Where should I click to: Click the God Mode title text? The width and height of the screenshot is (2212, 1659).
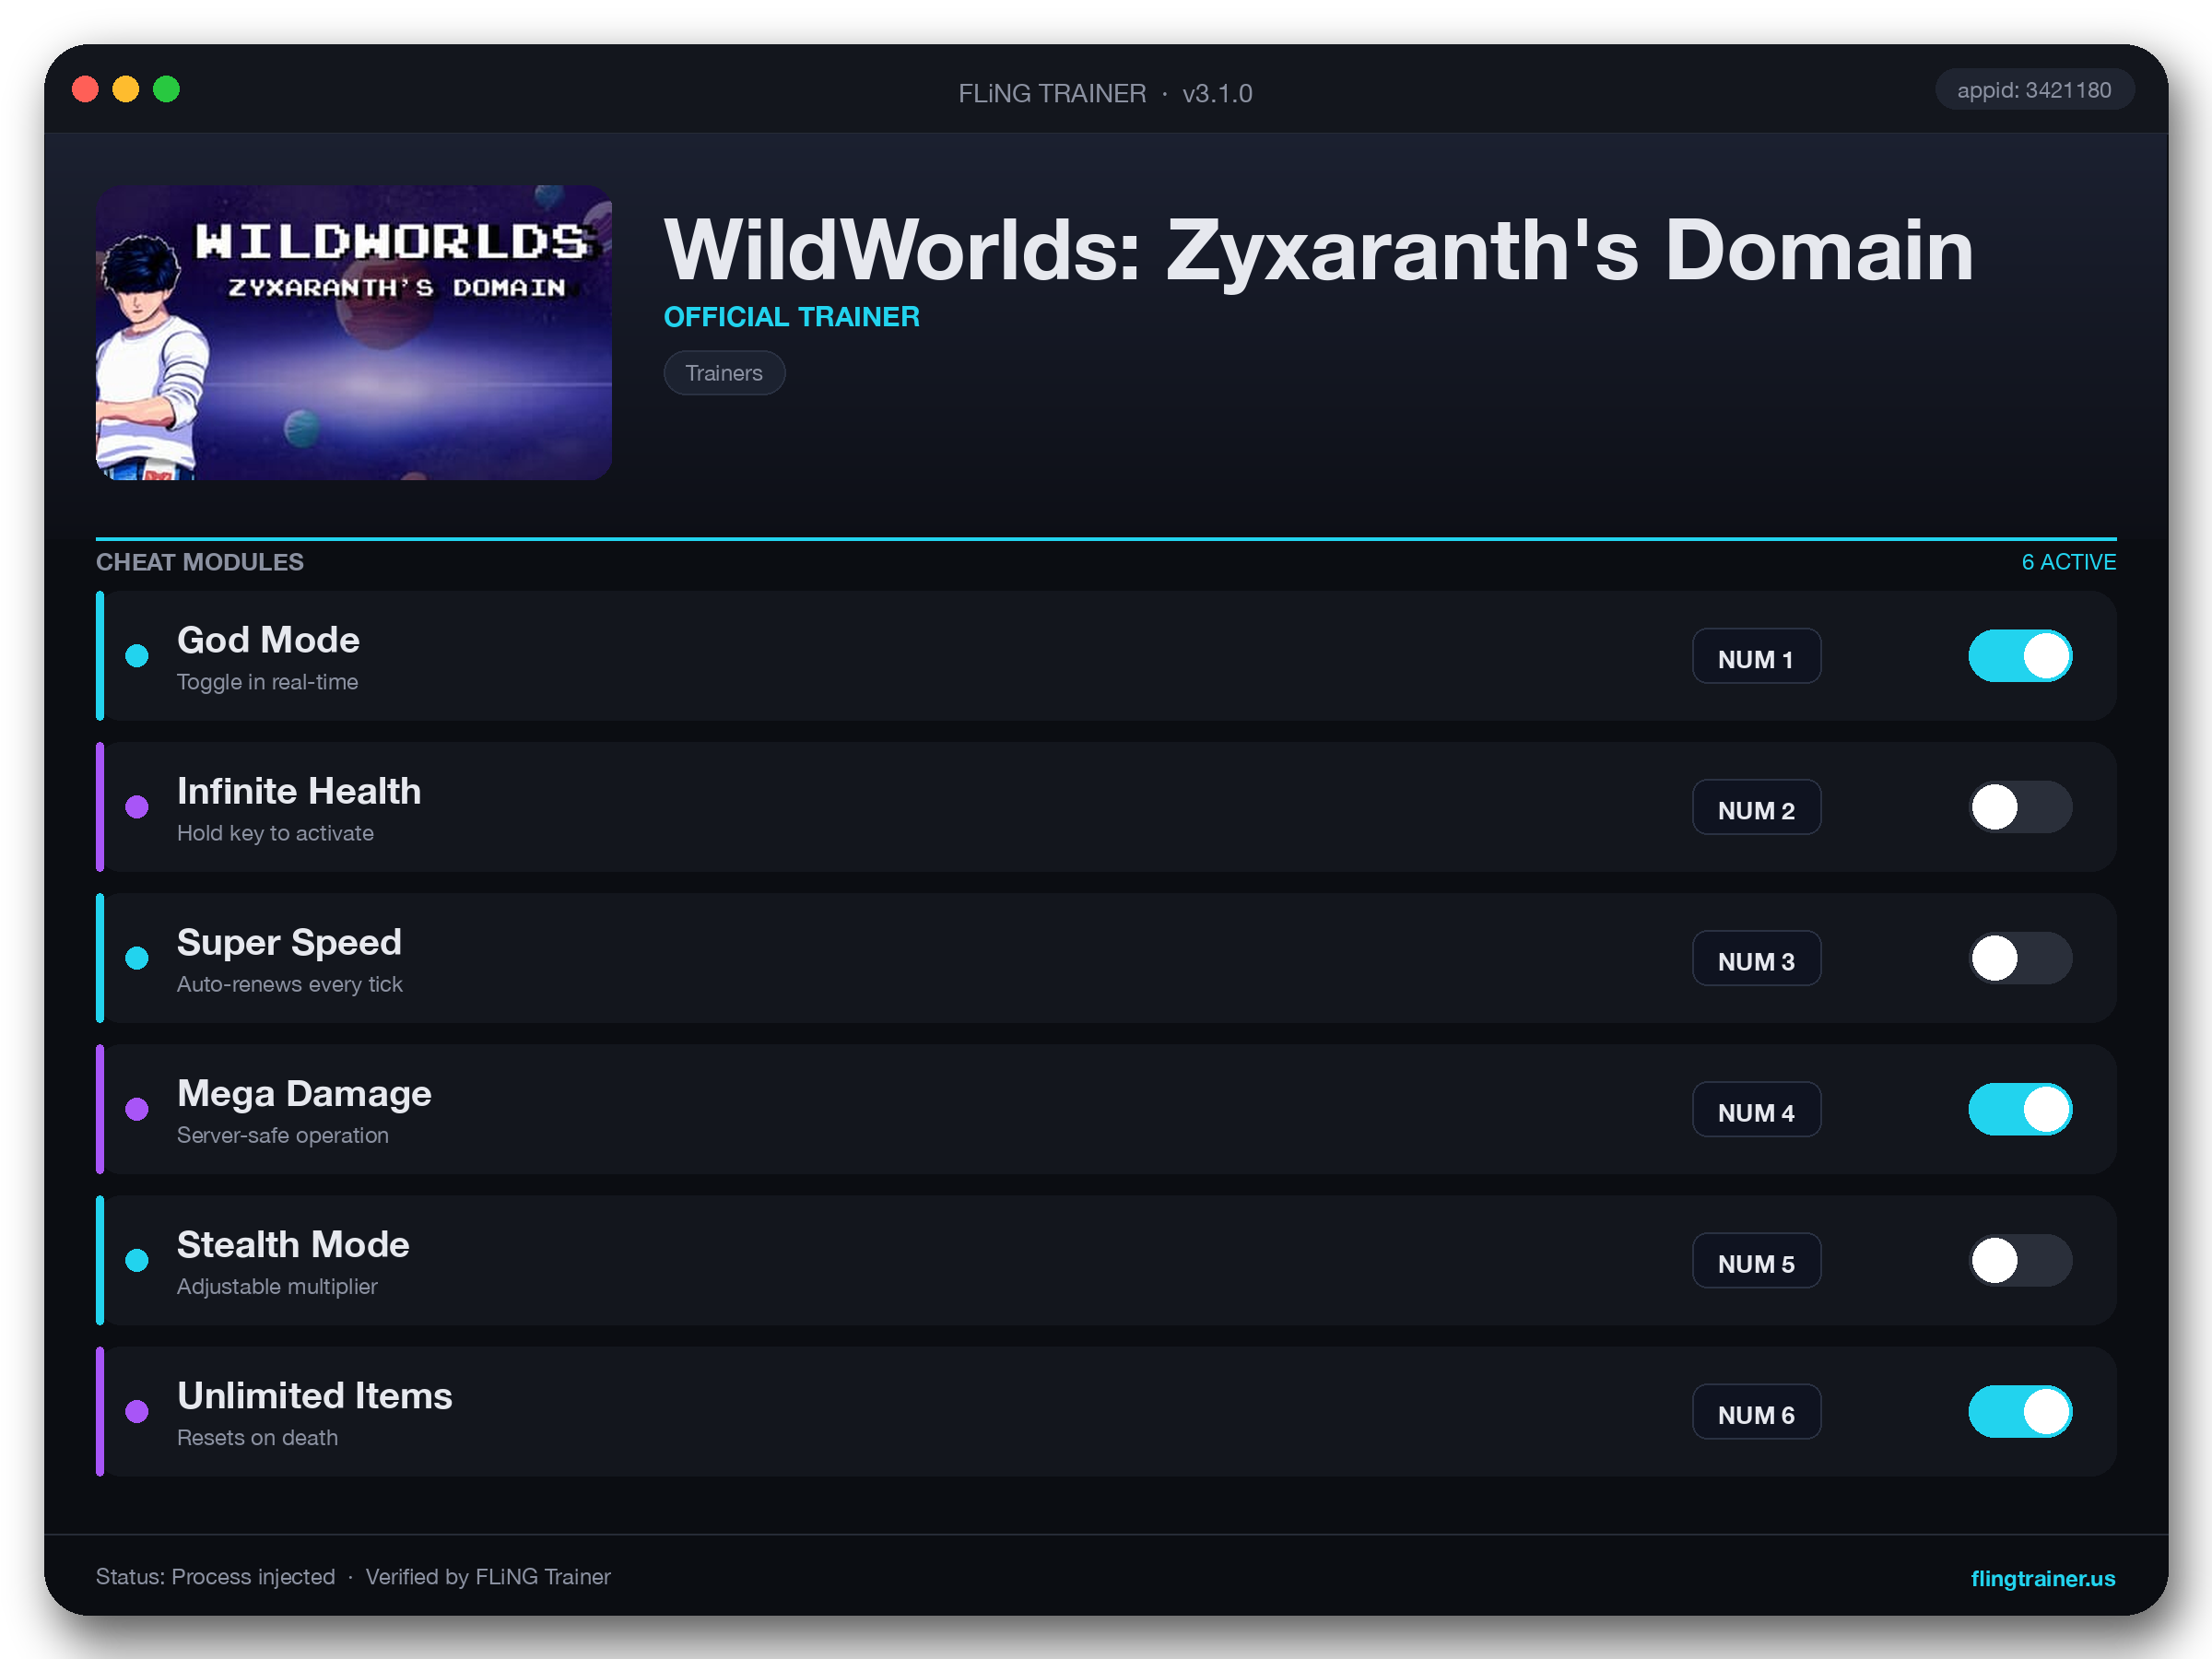(x=268, y=640)
